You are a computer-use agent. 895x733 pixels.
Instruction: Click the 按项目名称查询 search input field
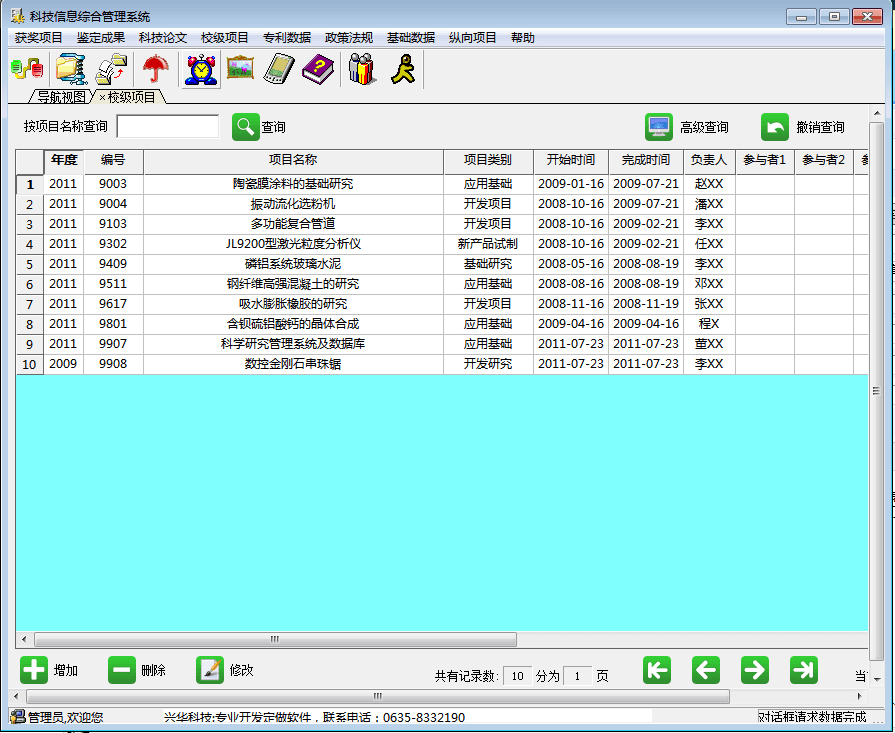pyautogui.click(x=168, y=127)
